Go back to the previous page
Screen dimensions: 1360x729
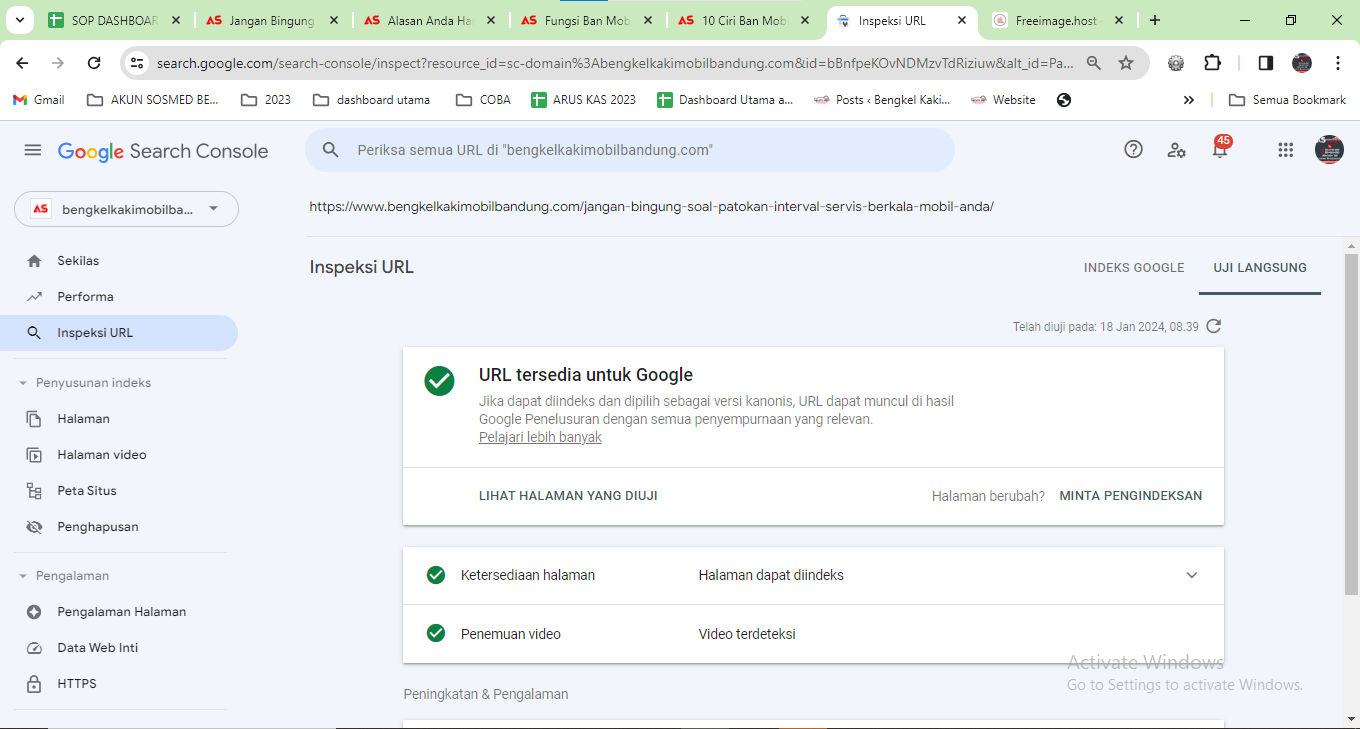tap(22, 63)
